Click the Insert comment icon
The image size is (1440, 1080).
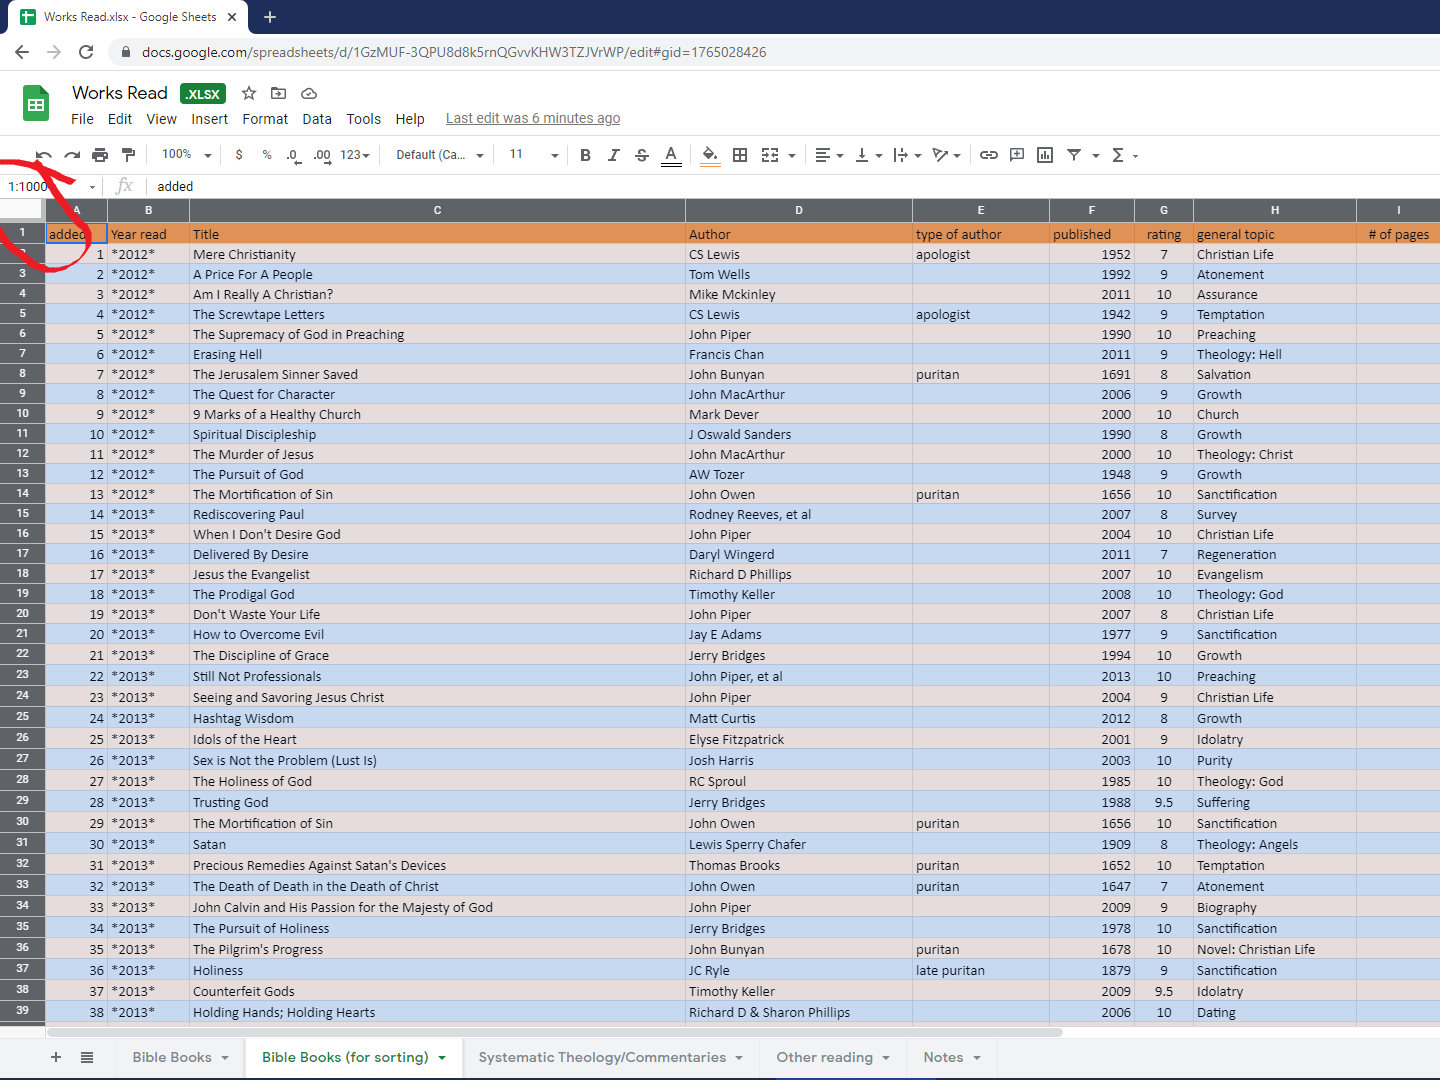click(x=1017, y=155)
